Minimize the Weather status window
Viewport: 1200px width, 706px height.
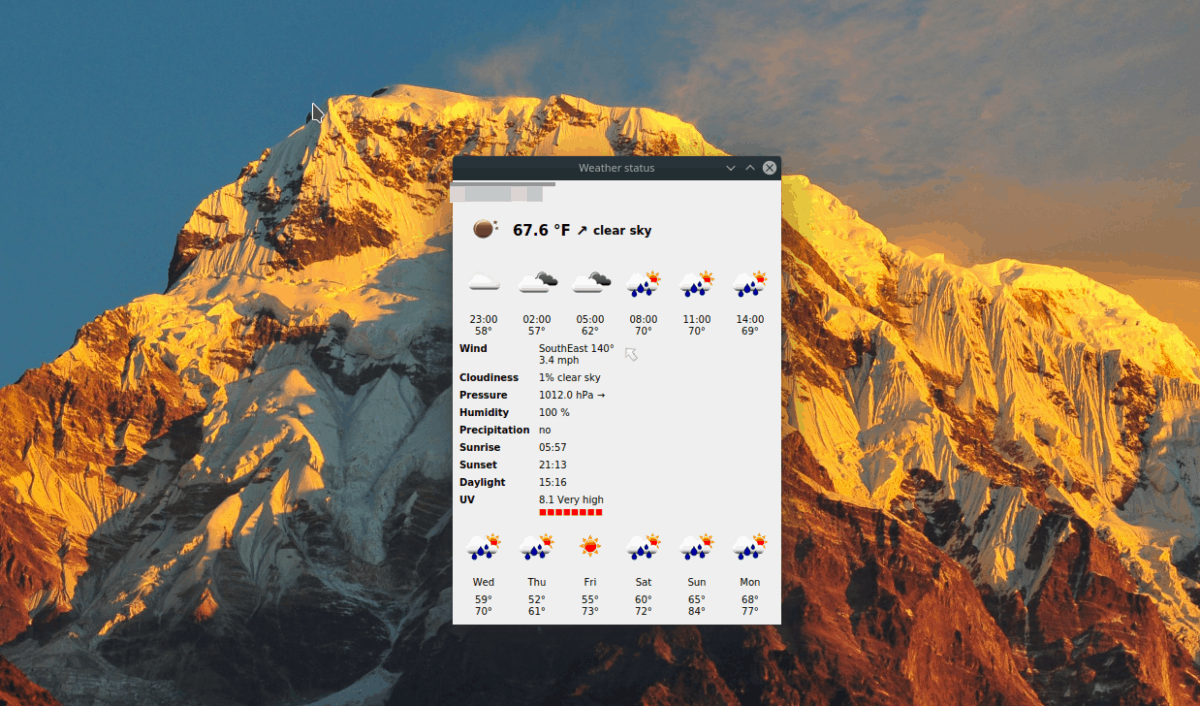pos(731,168)
